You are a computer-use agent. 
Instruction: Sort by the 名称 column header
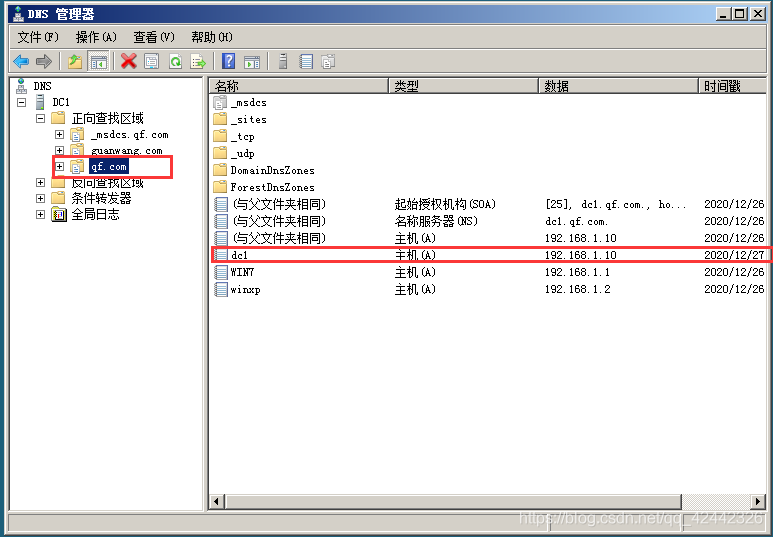pos(299,86)
